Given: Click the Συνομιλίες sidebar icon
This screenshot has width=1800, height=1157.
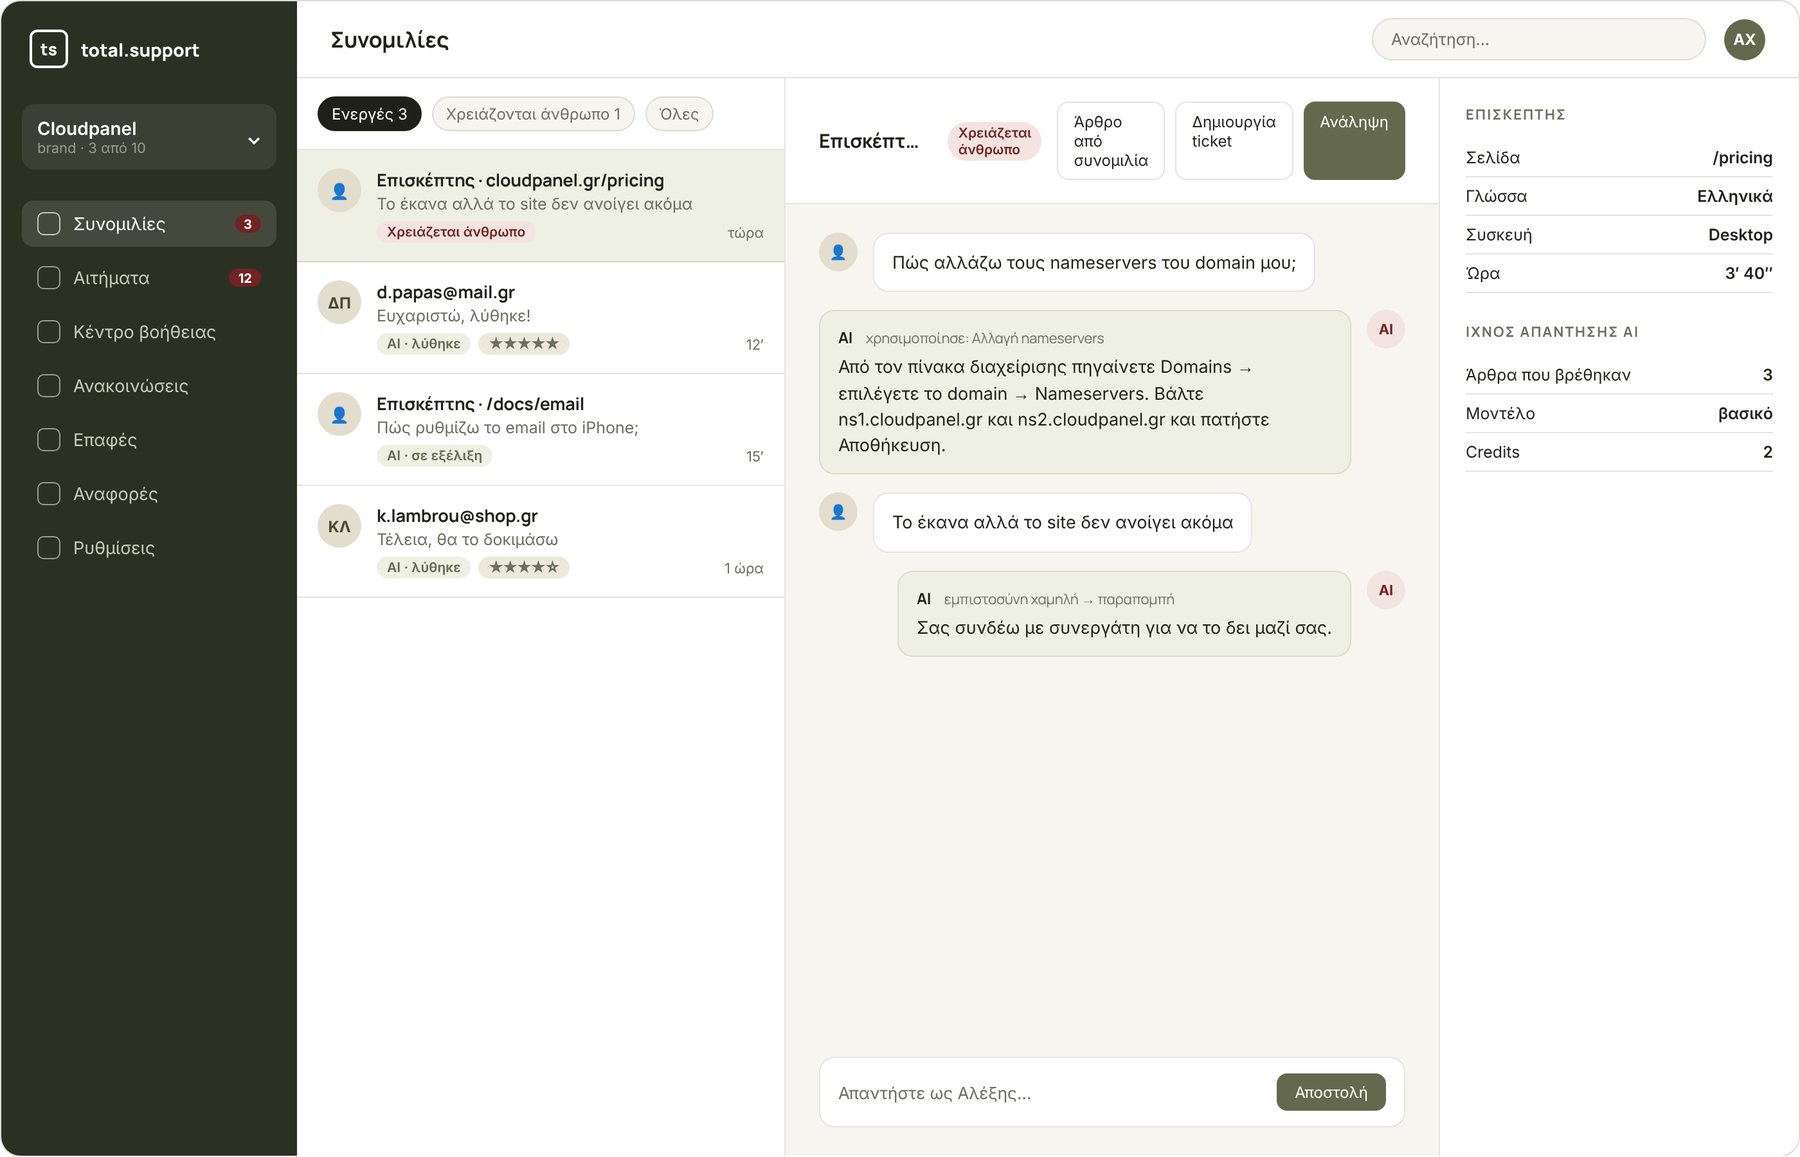Looking at the screenshot, I should (x=49, y=224).
